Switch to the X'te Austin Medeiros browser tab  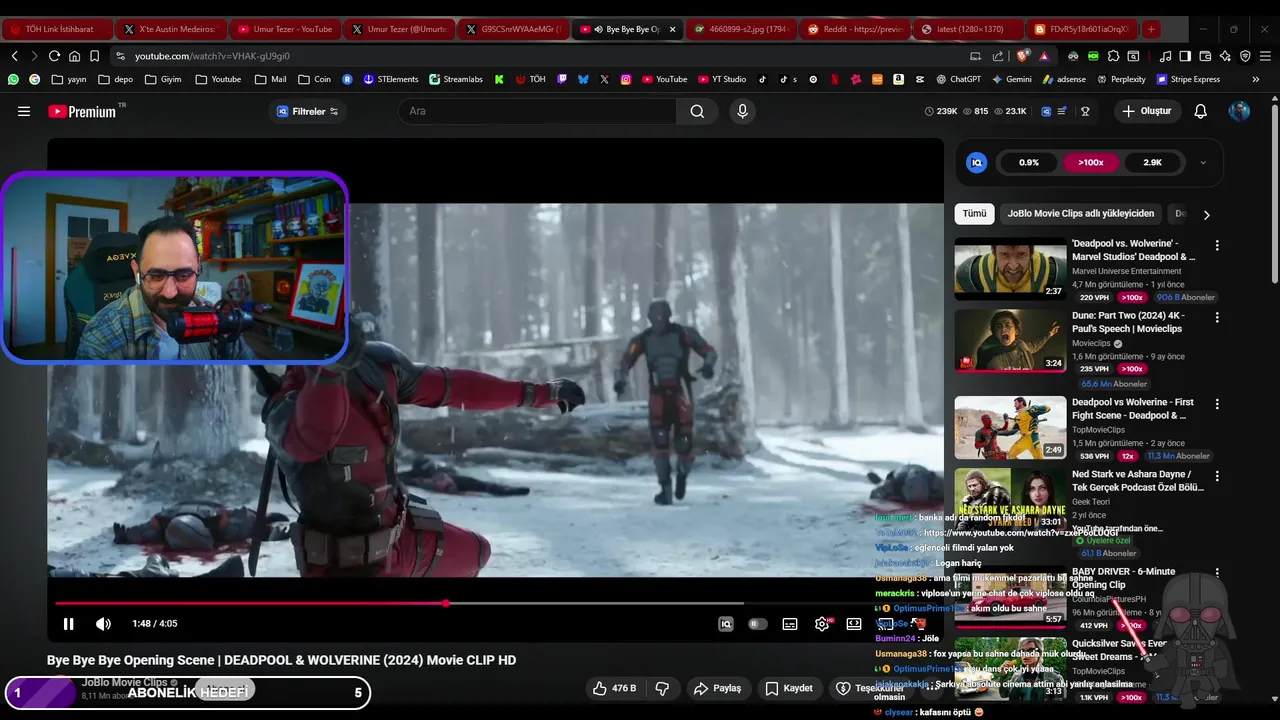(170, 29)
